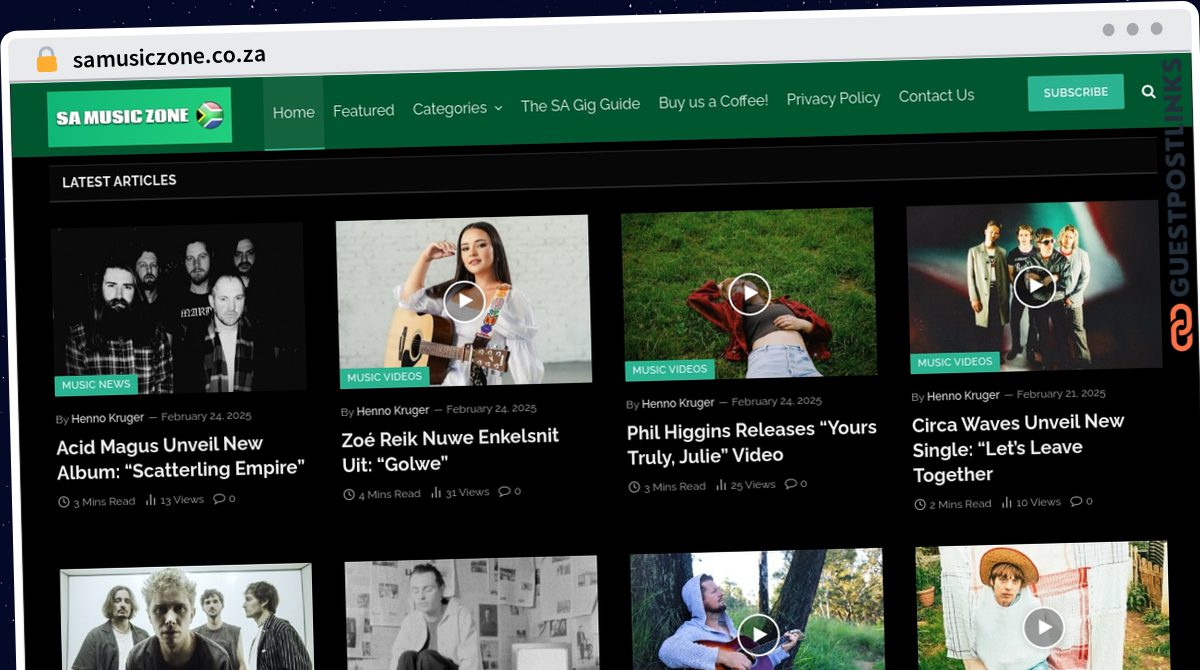Image resolution: width=1200 pixels, height=670 pixels.
Task: Play the Circa Waves video thumbnail
Action: (1035, 285)
